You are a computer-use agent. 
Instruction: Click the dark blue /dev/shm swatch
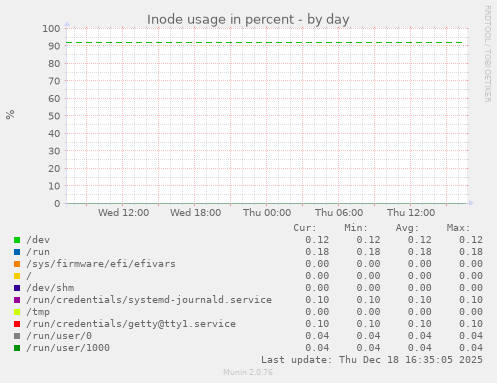[17, 288]
